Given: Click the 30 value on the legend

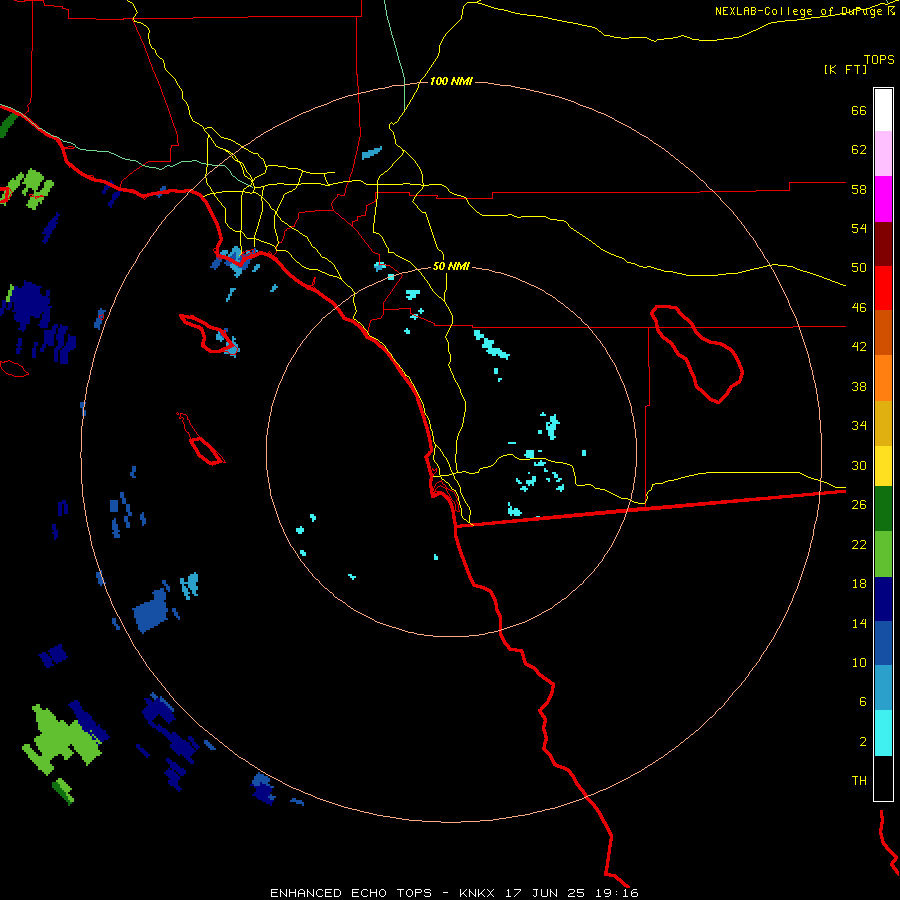Looking at the screenshot, I should [x=859, y=465].
